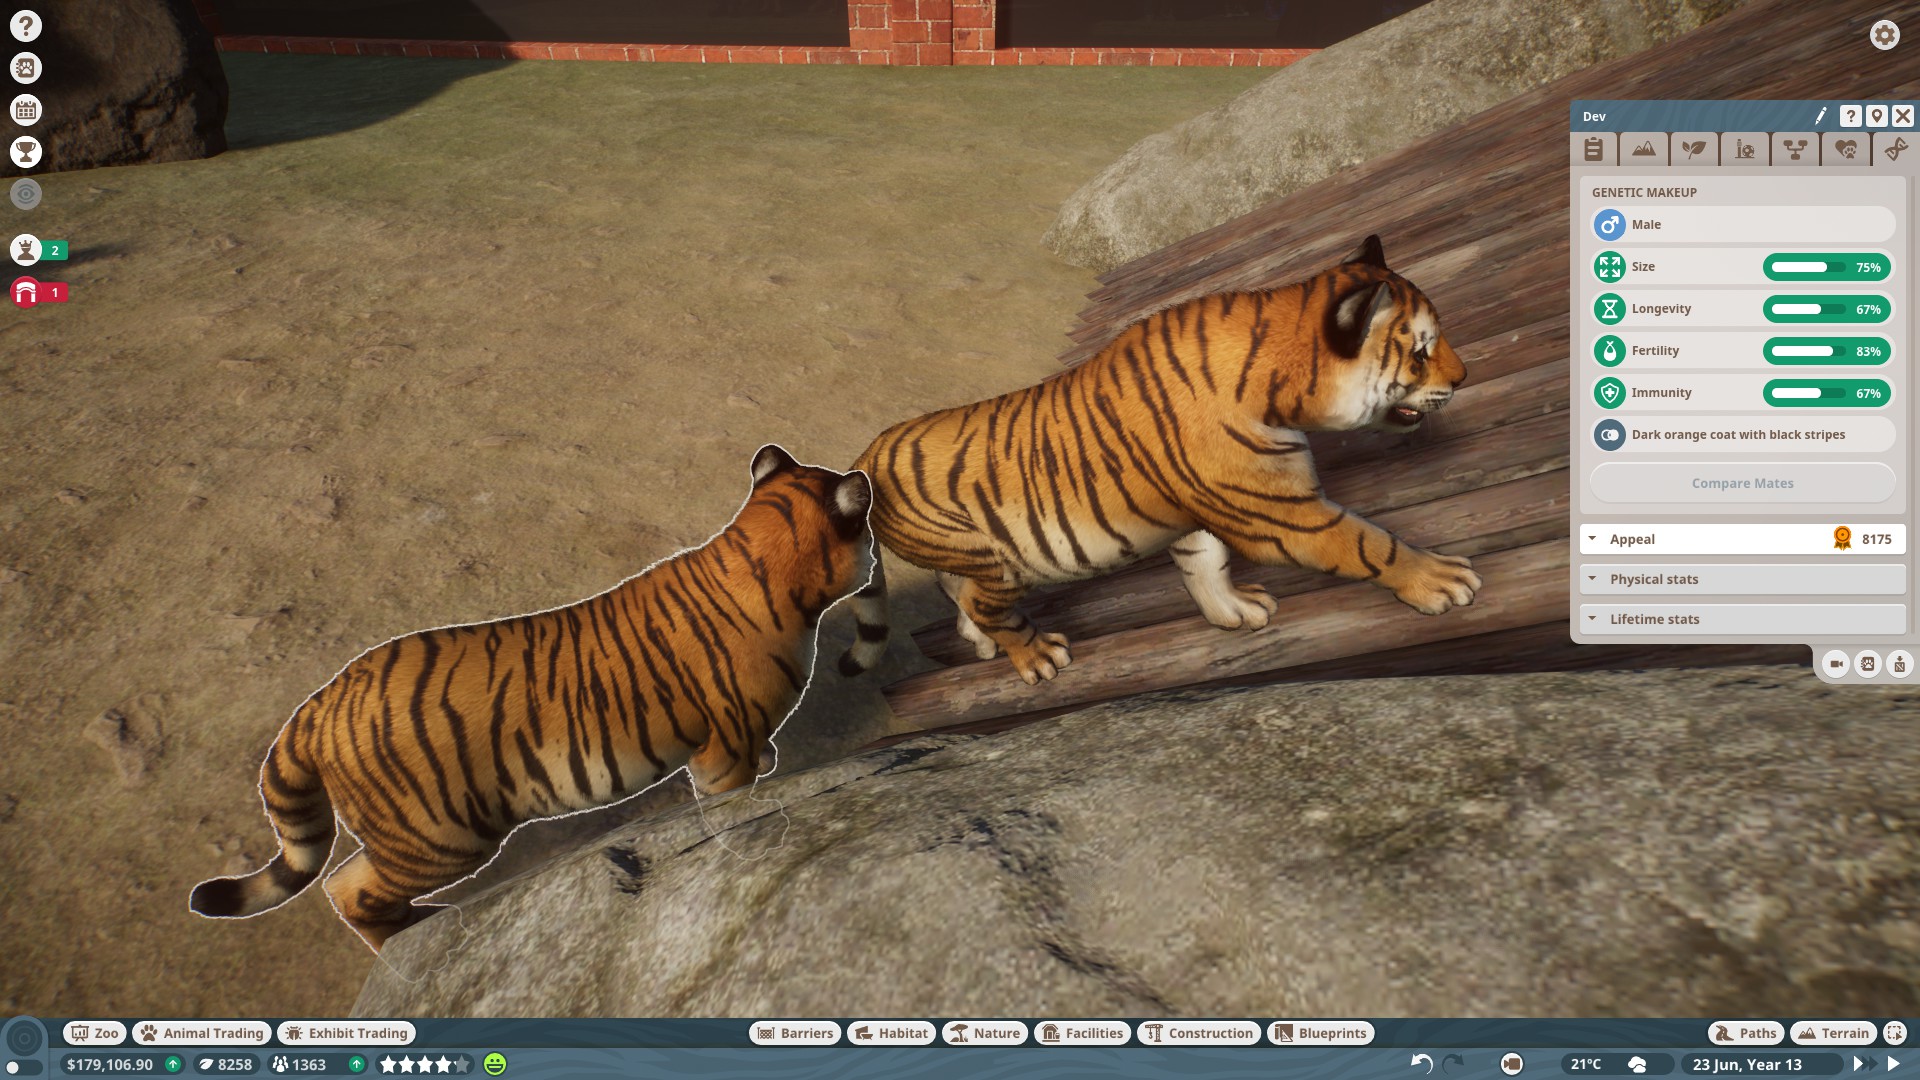The height and width of the screenshot is (1080, 1920).
Task: Click the Size 75% progress bar
Action: point(1826,267)
